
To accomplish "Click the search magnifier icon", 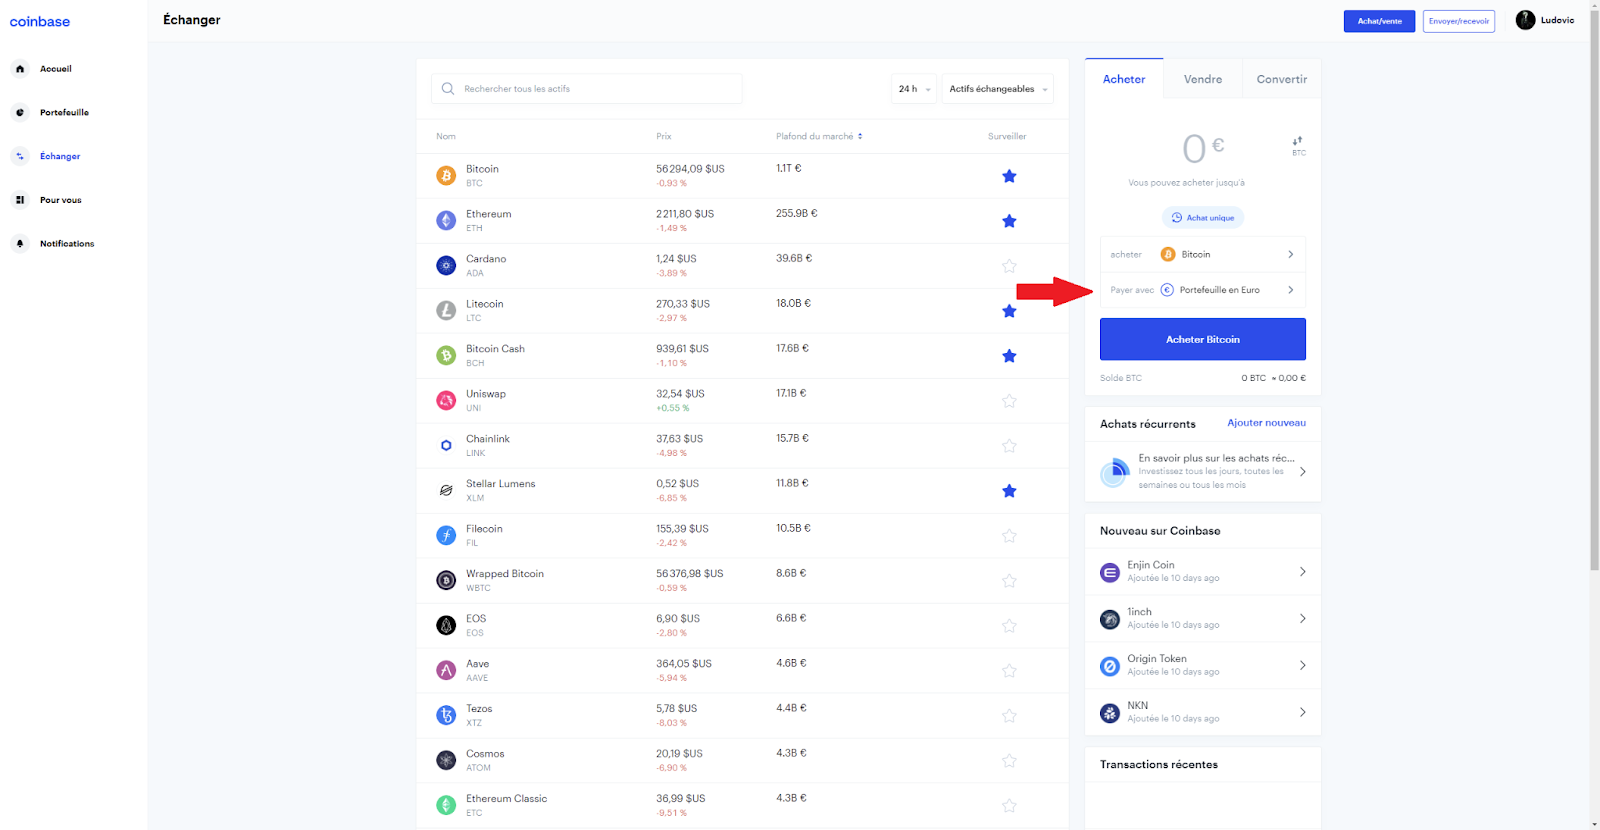I will tap(448, 89).
